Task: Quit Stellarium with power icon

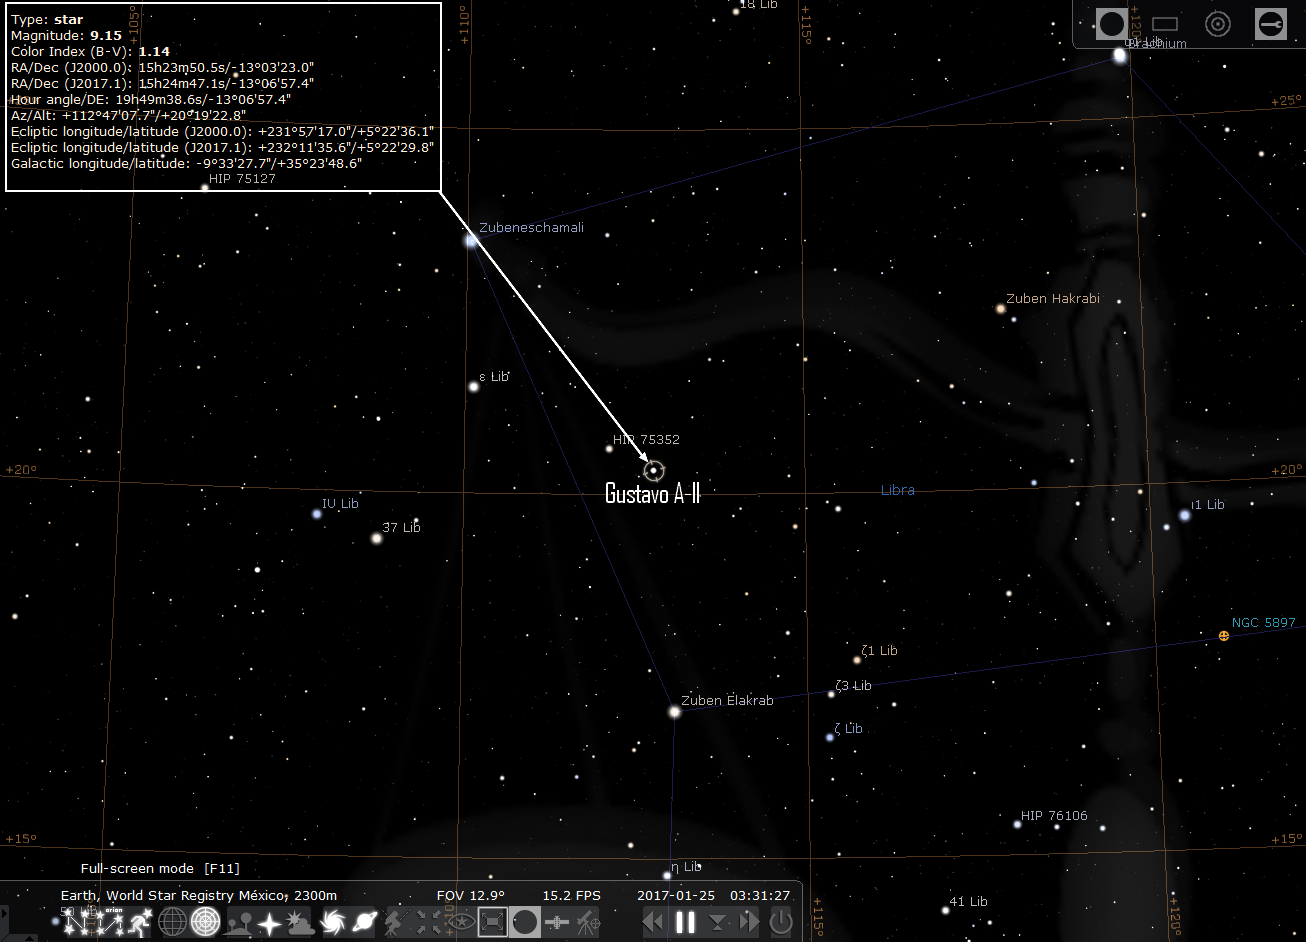Action: [x=781, y=922]
